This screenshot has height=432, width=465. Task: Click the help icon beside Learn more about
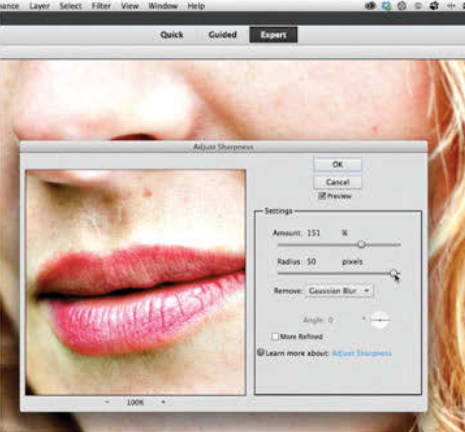(261, 352)
